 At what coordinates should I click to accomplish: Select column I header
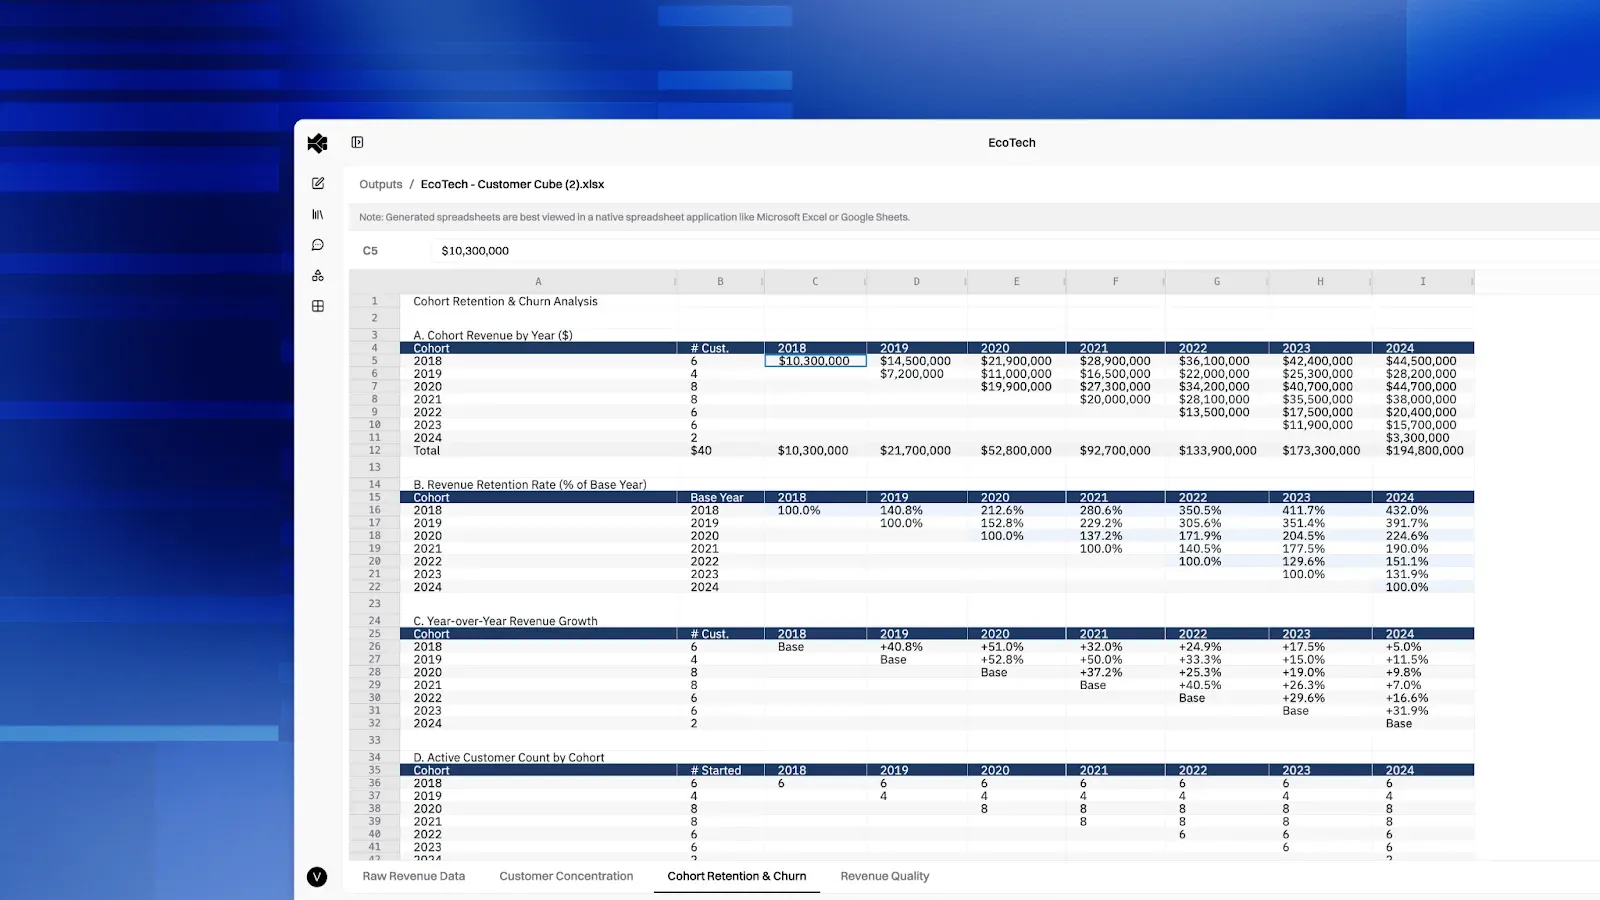click(1423, 282)
